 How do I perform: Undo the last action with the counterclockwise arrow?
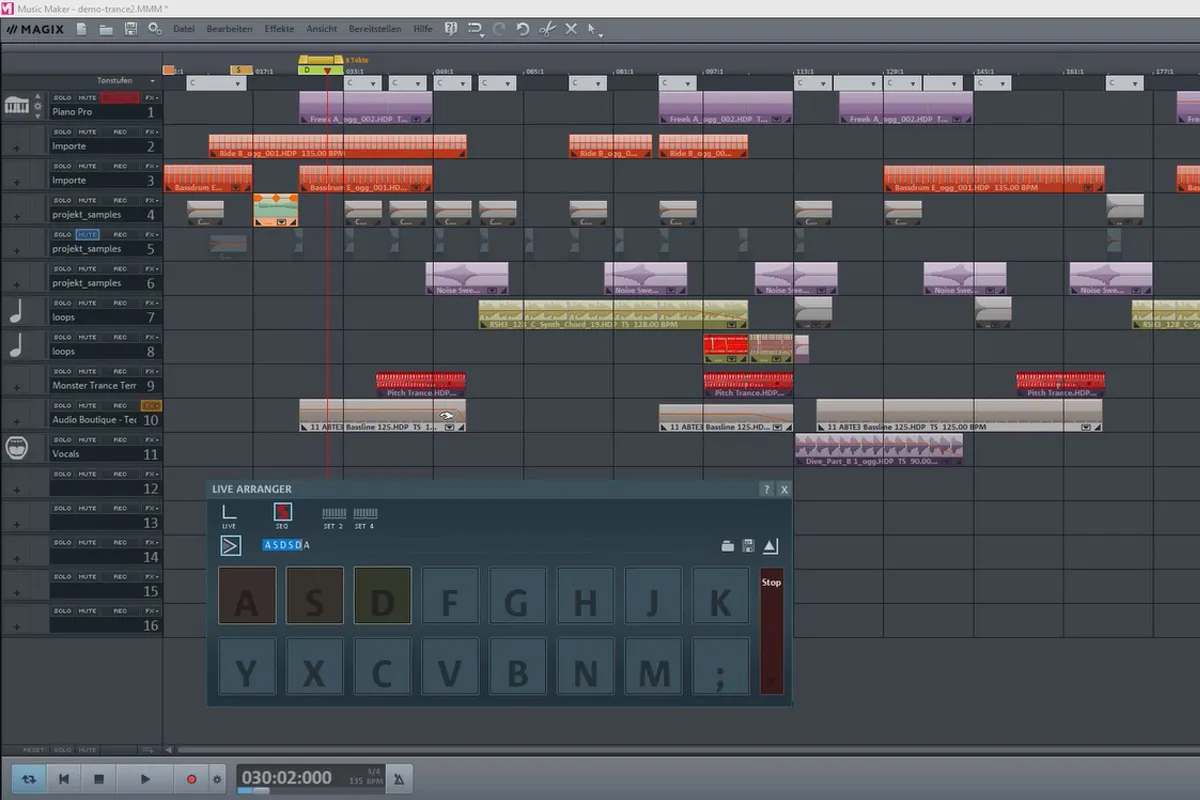click(522, 29)
